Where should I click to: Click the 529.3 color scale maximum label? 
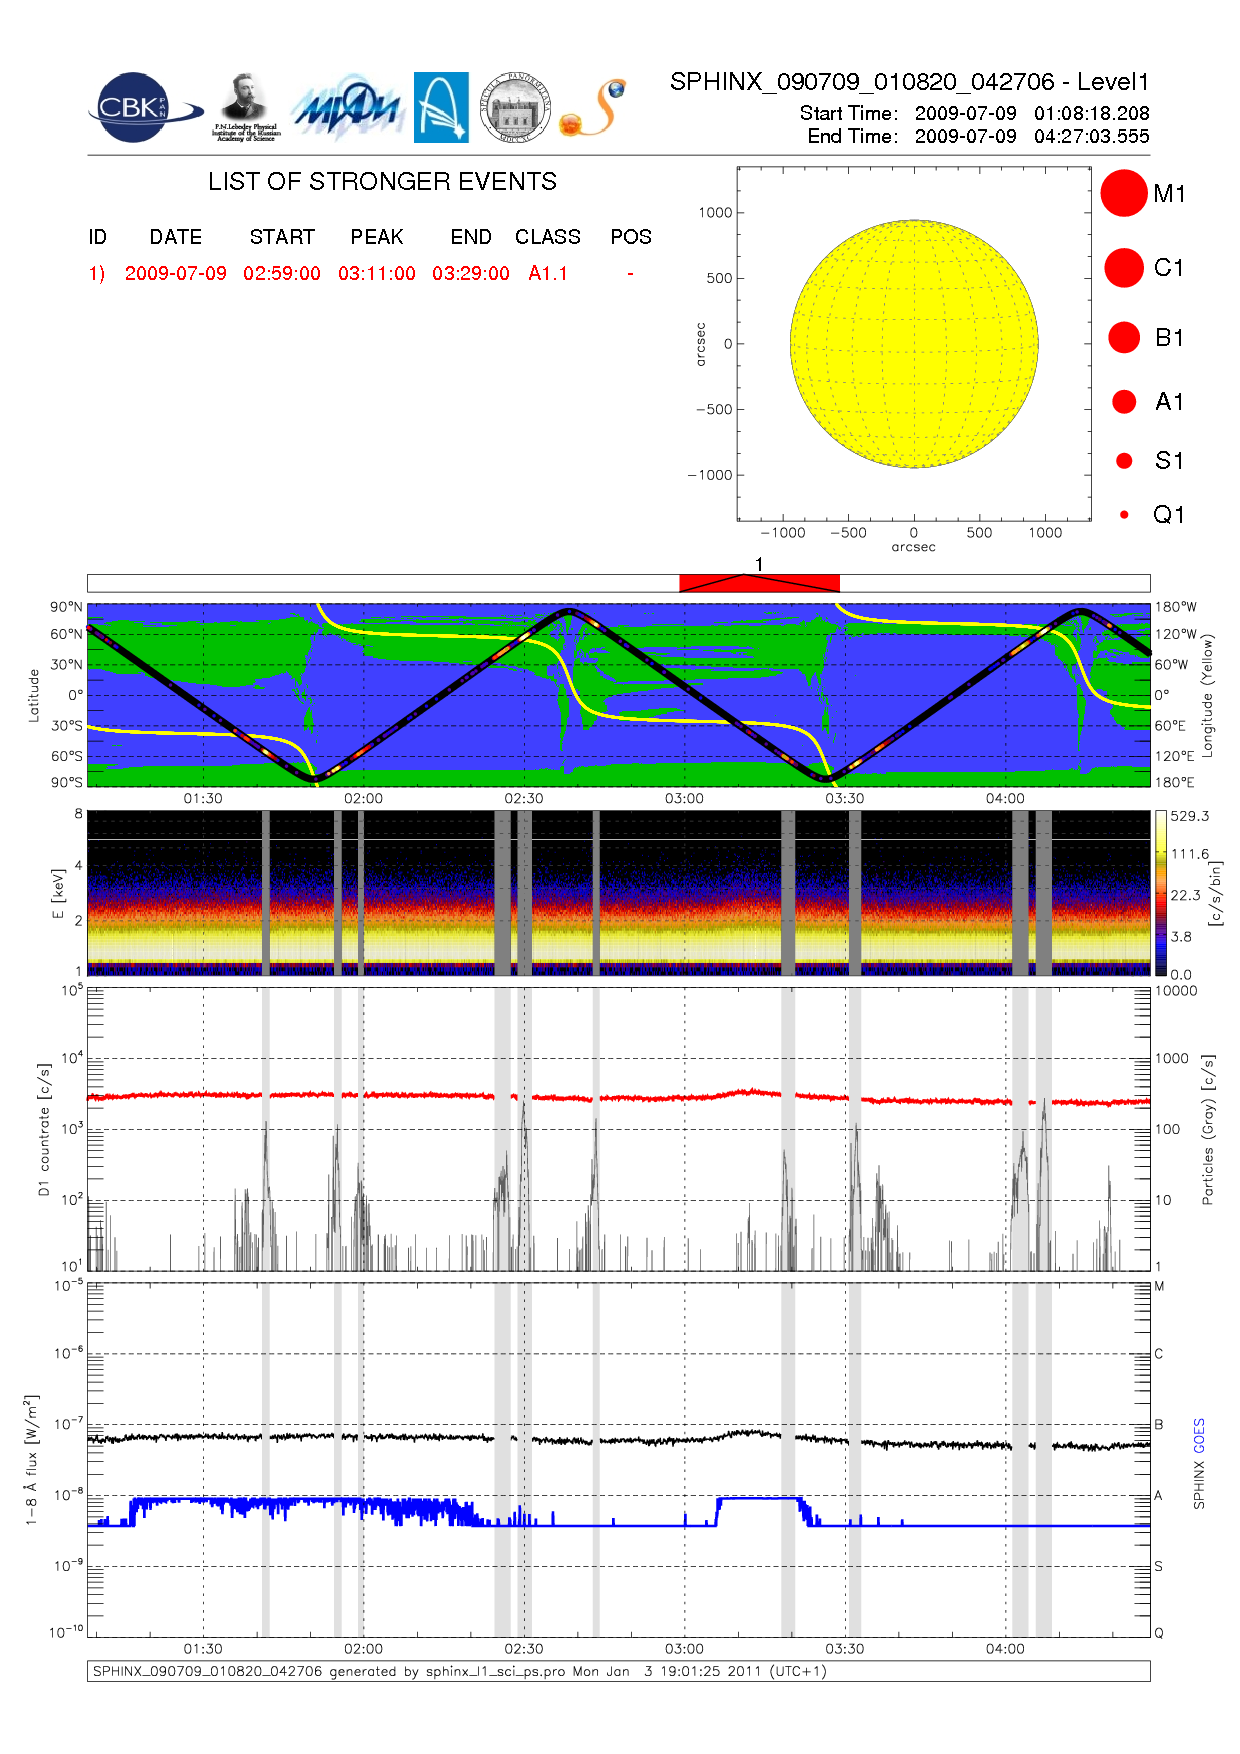pyautogui.click(x=1190, y=816)
